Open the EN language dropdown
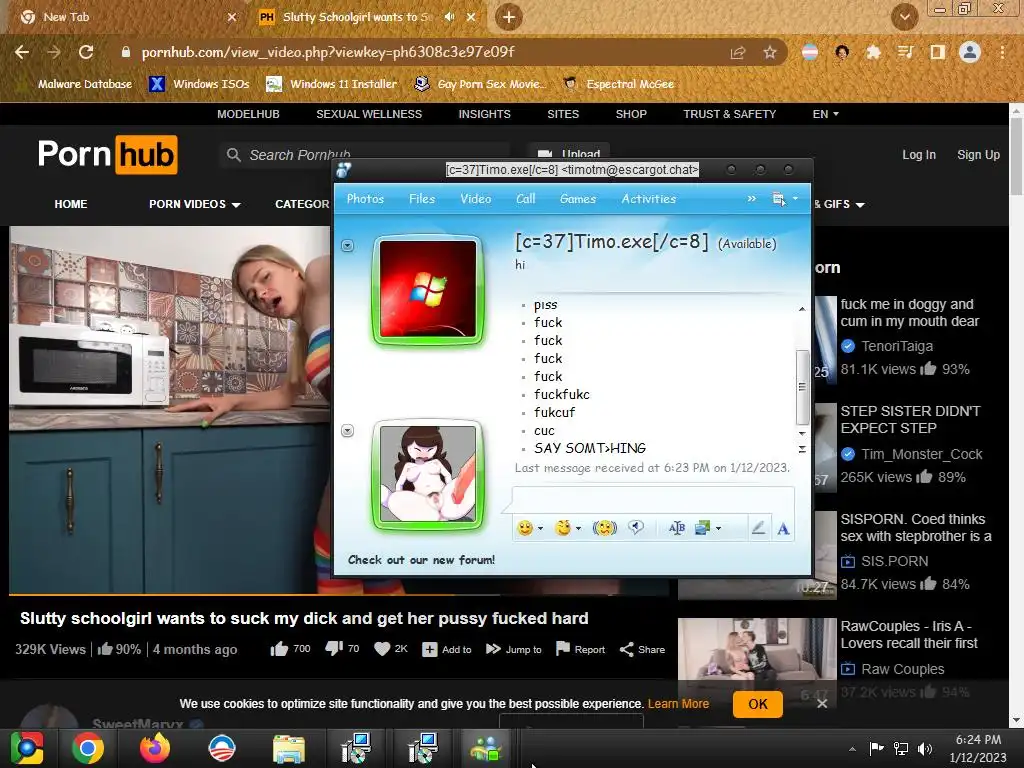Image resolution: width=1024 pixels, height=768 pixels. [825, 114]
